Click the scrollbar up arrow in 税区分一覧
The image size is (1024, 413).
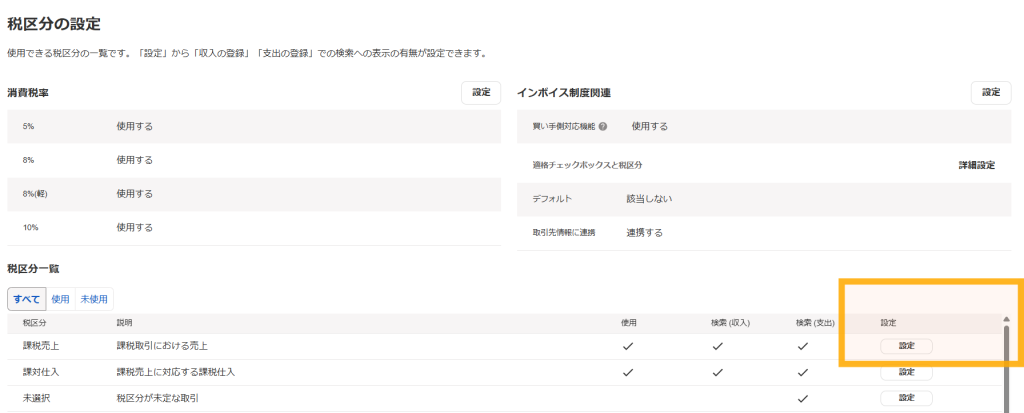pos(1006,320)
